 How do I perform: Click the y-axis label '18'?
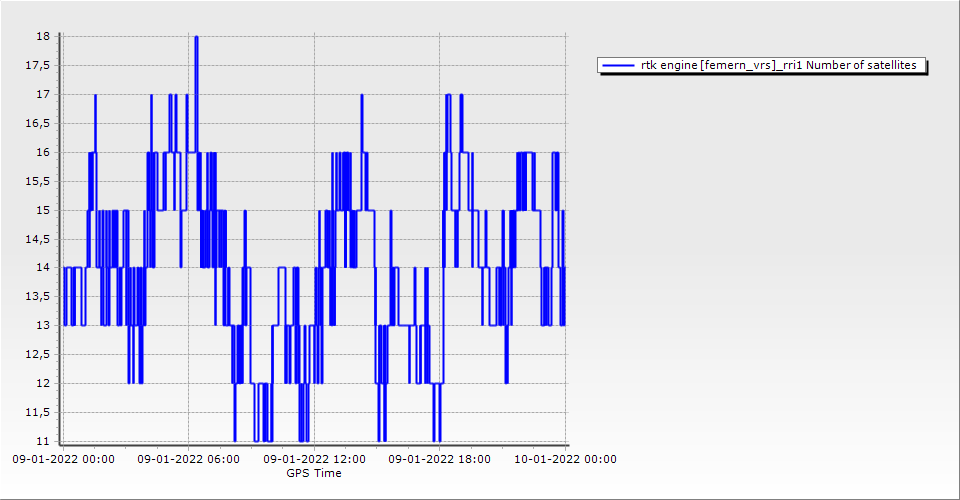[43, 37]
